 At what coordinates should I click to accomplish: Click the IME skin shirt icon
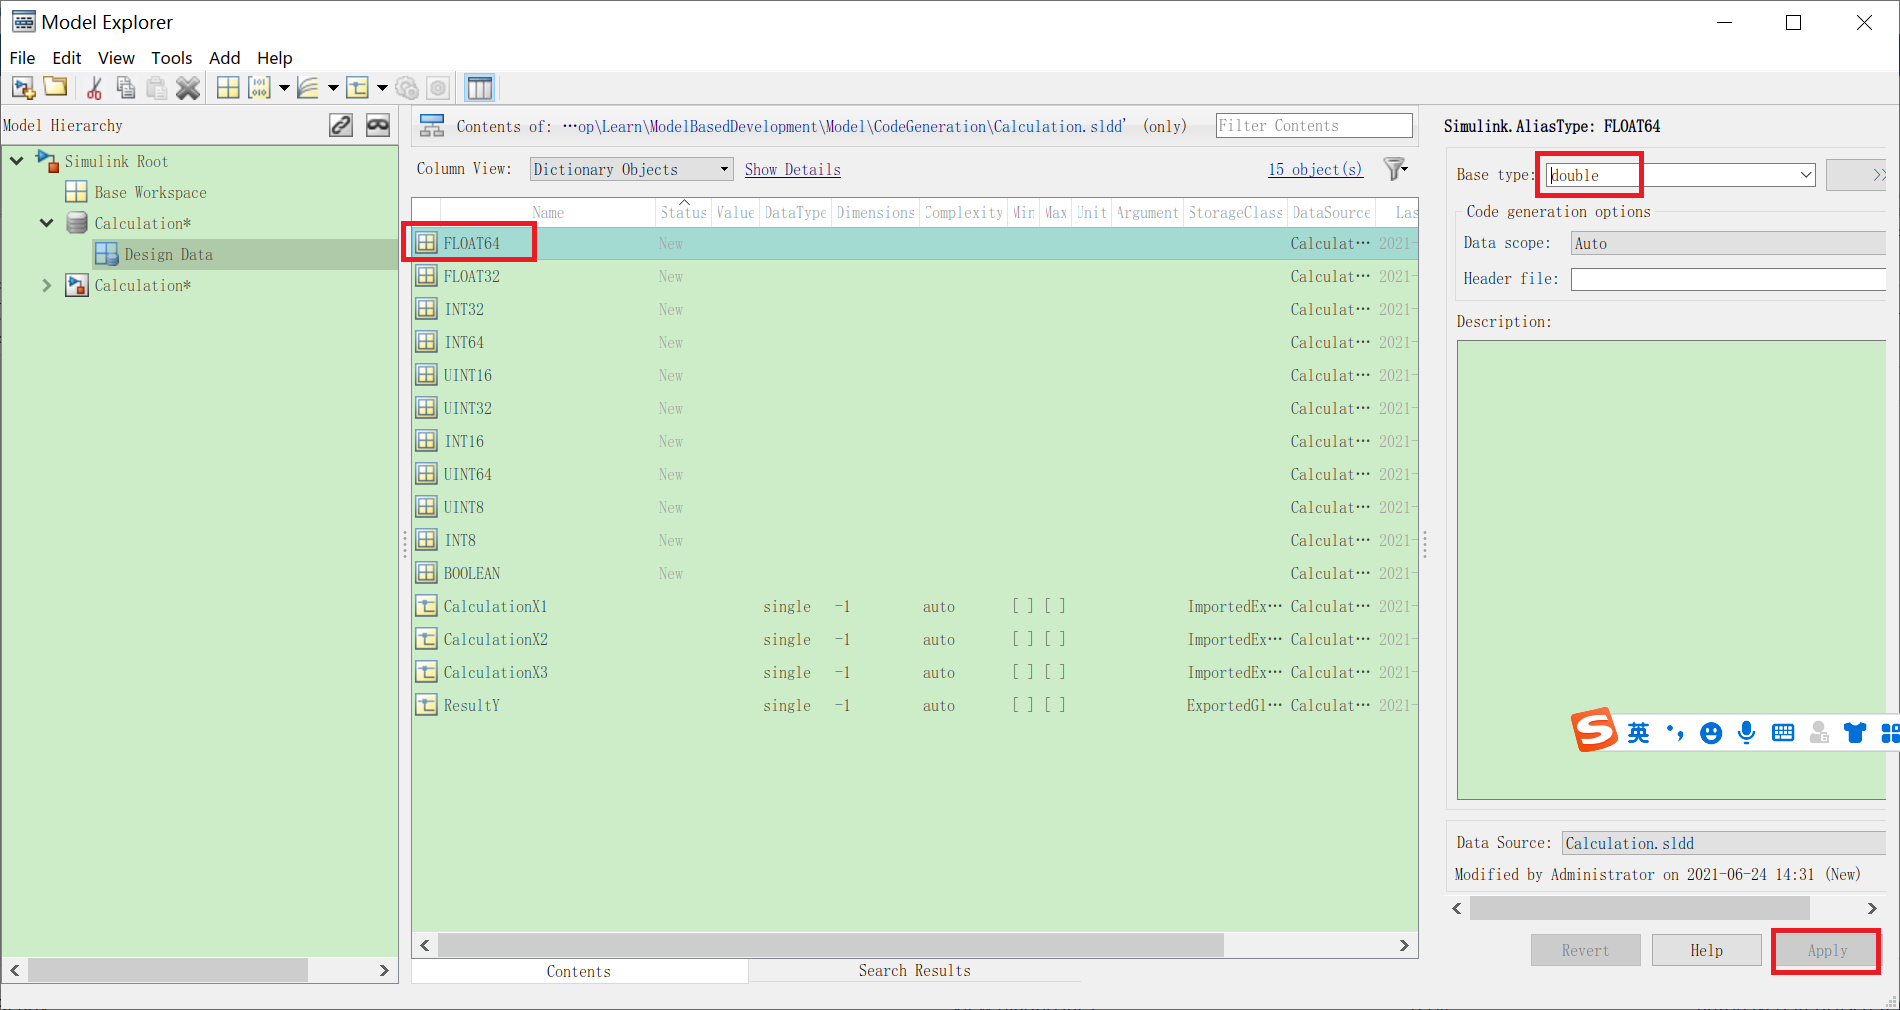click(1855, 733)
